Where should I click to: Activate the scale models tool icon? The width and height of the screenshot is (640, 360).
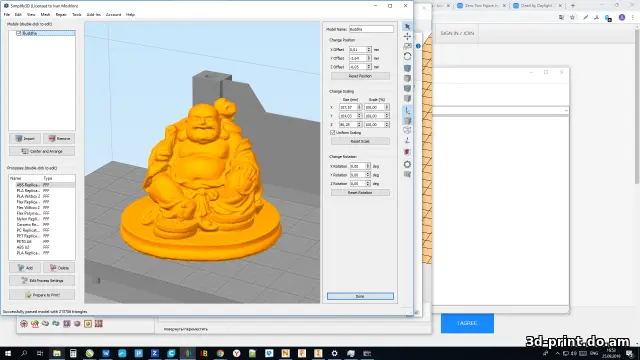pyautogui.click(x=407, y=46)
